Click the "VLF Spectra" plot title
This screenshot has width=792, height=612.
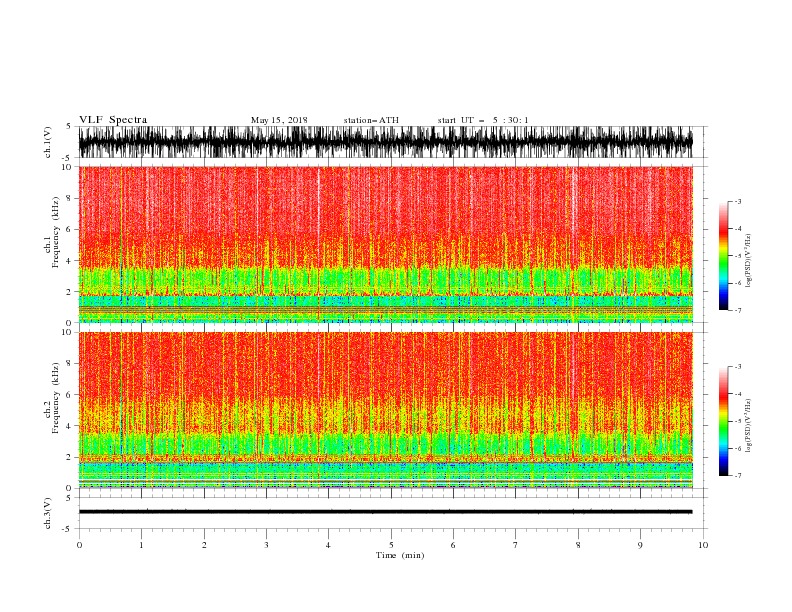[x=113, y=120]
